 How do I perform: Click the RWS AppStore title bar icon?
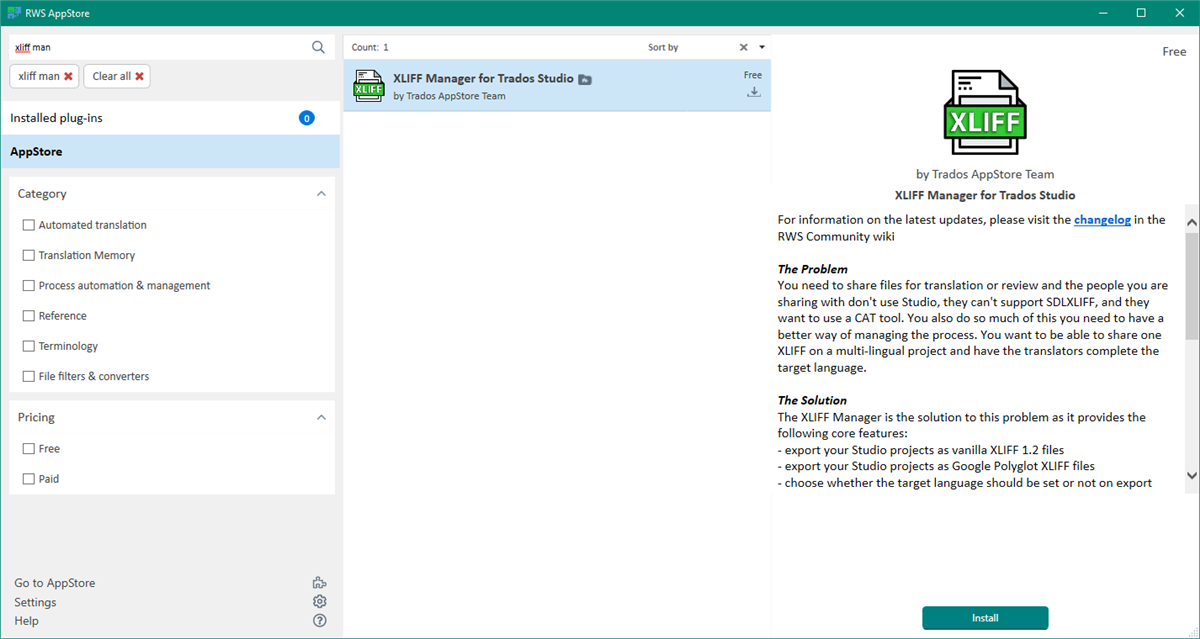pyautogui.click(x=14, y=13)
